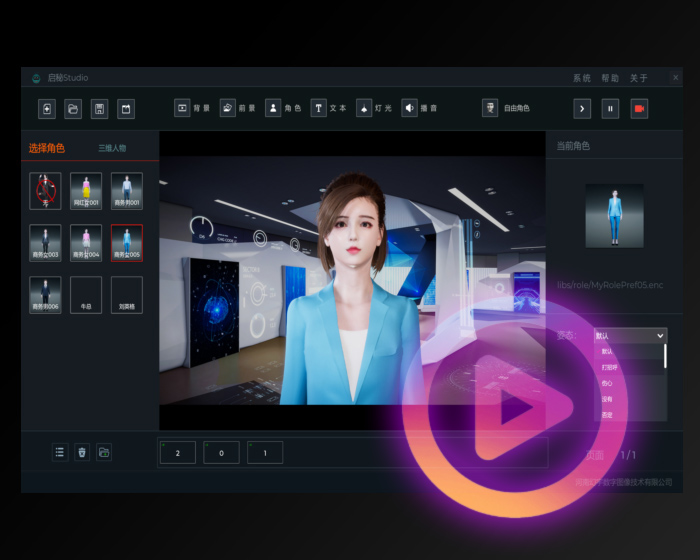Expand the 姿态 pose dropdown
700x560 pixels.
[630, 336]
